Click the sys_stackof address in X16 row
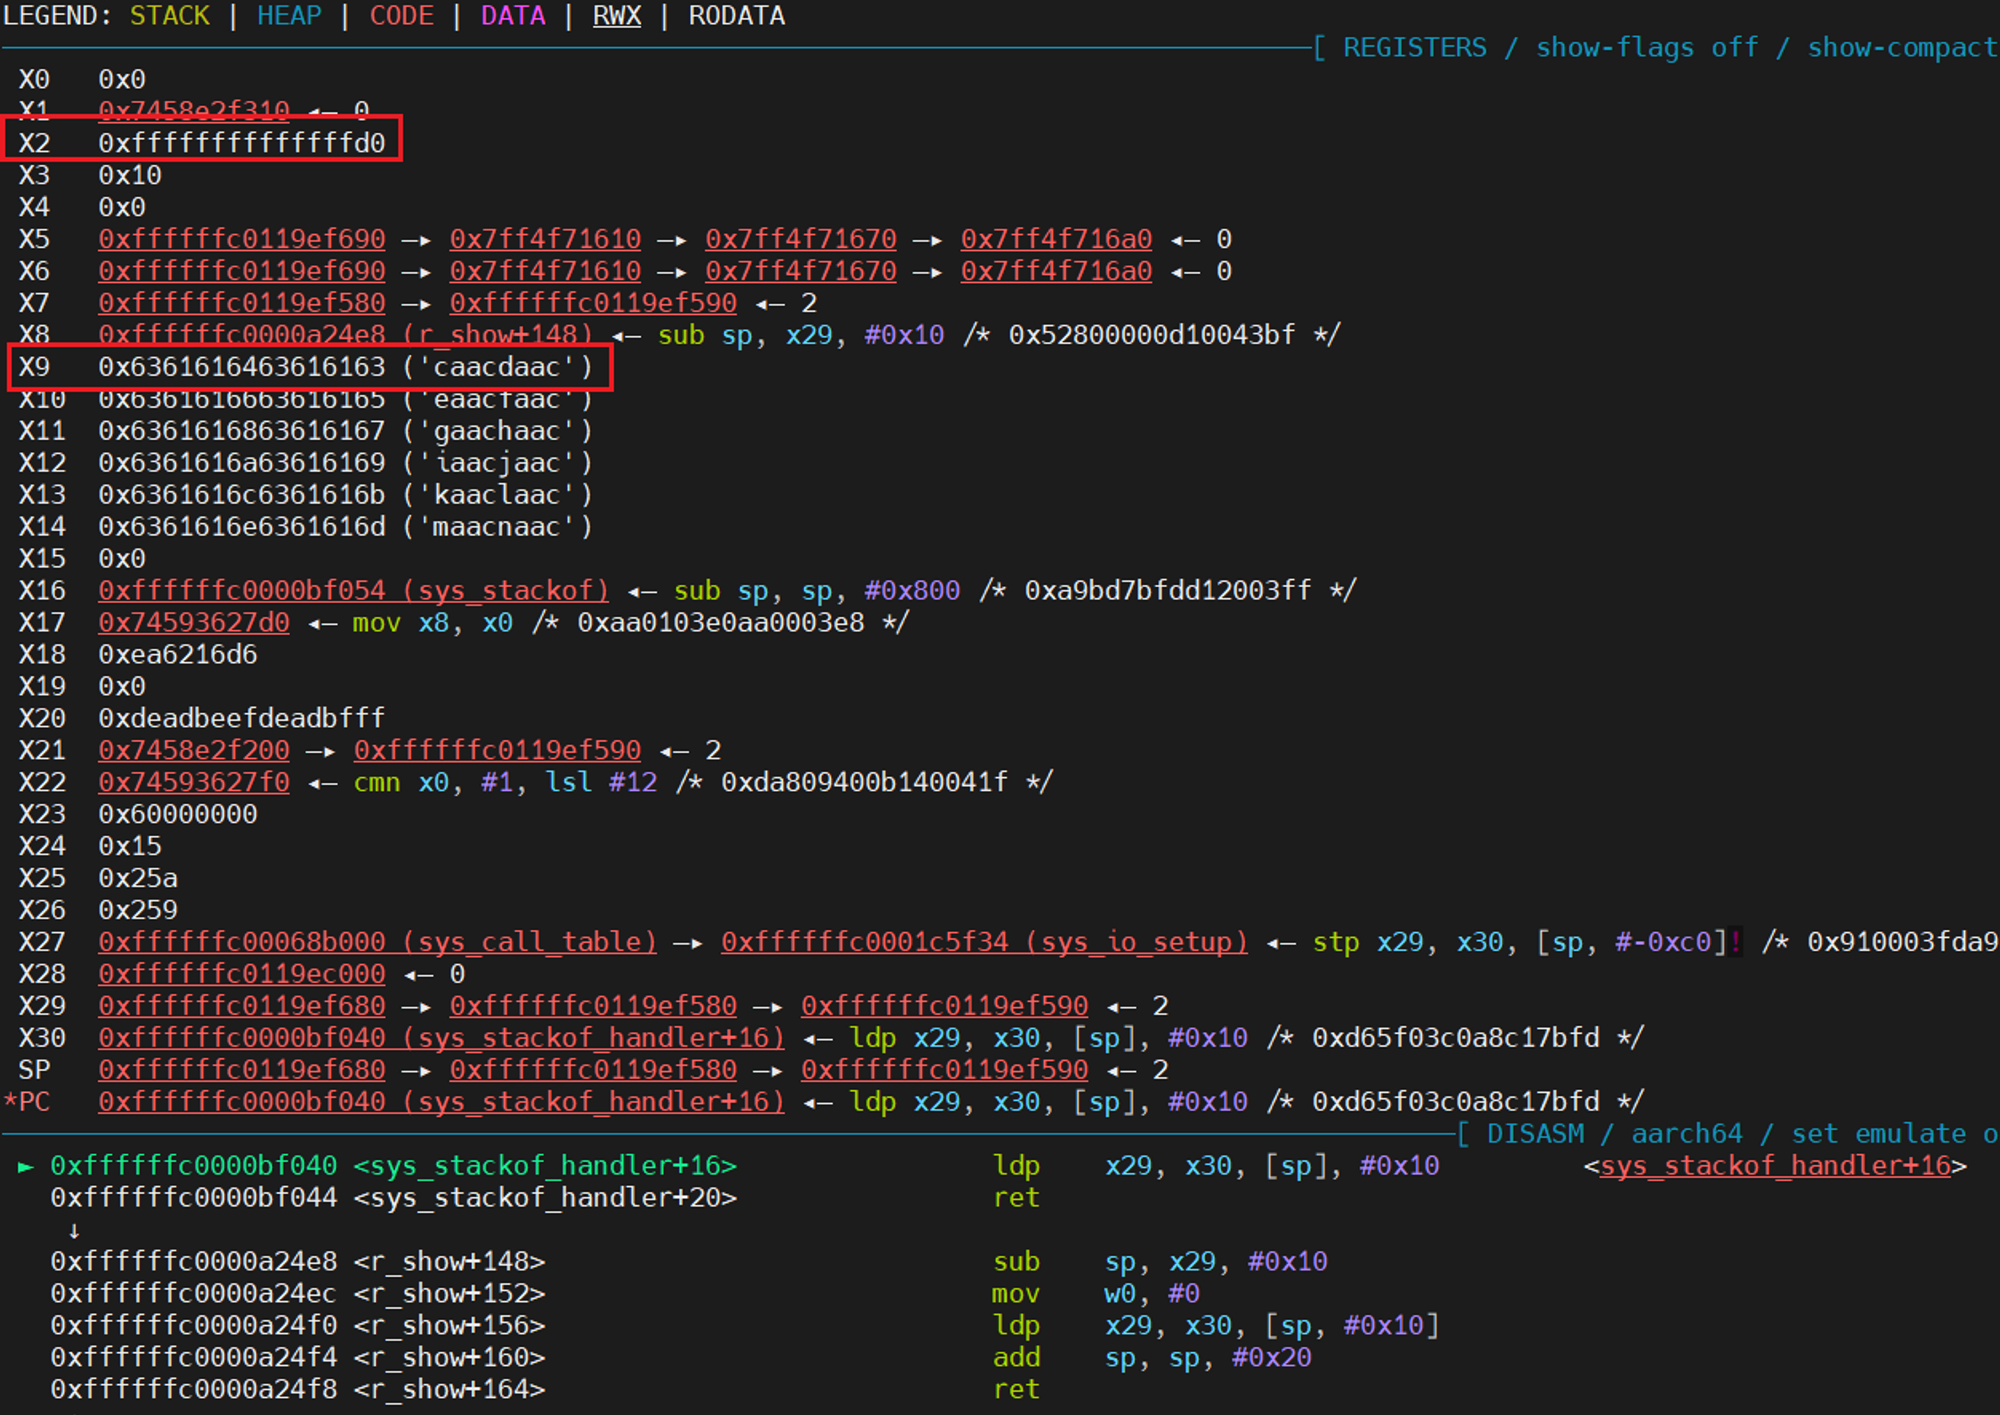 pyautogui.click(x=353, y=591)
